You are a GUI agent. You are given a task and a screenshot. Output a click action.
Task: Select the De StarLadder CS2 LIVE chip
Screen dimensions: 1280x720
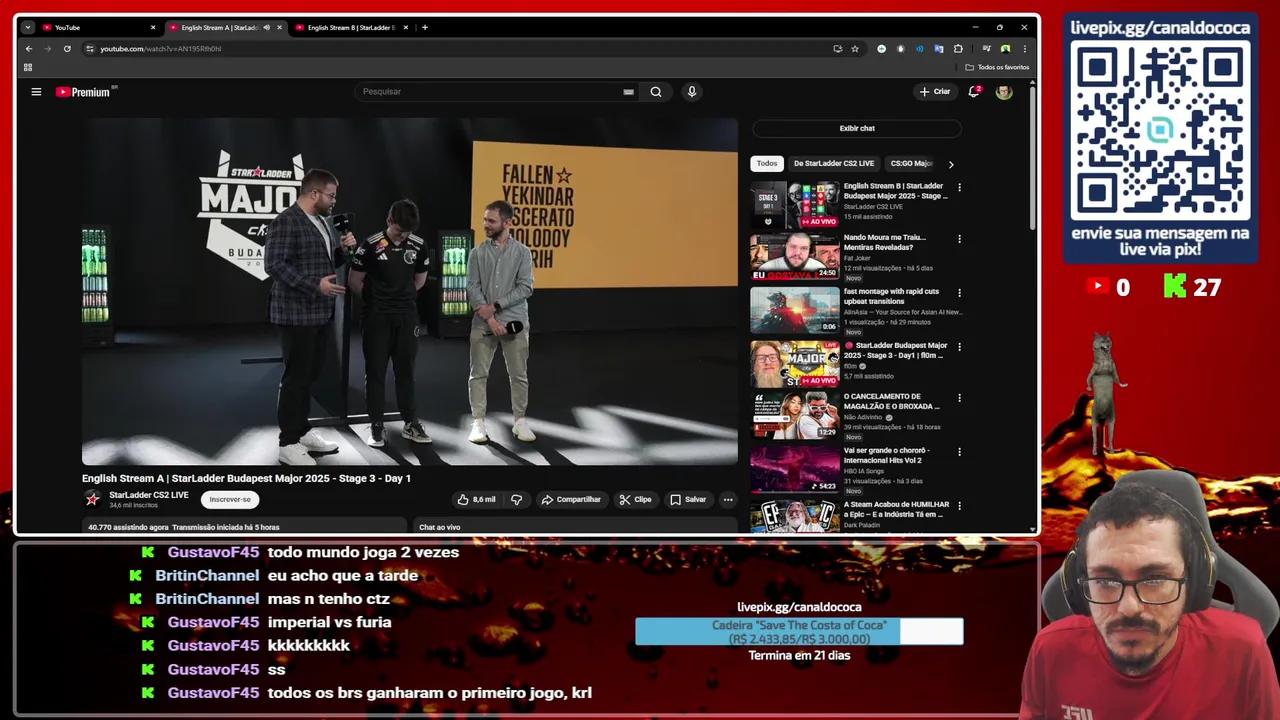tap(834, 163)
